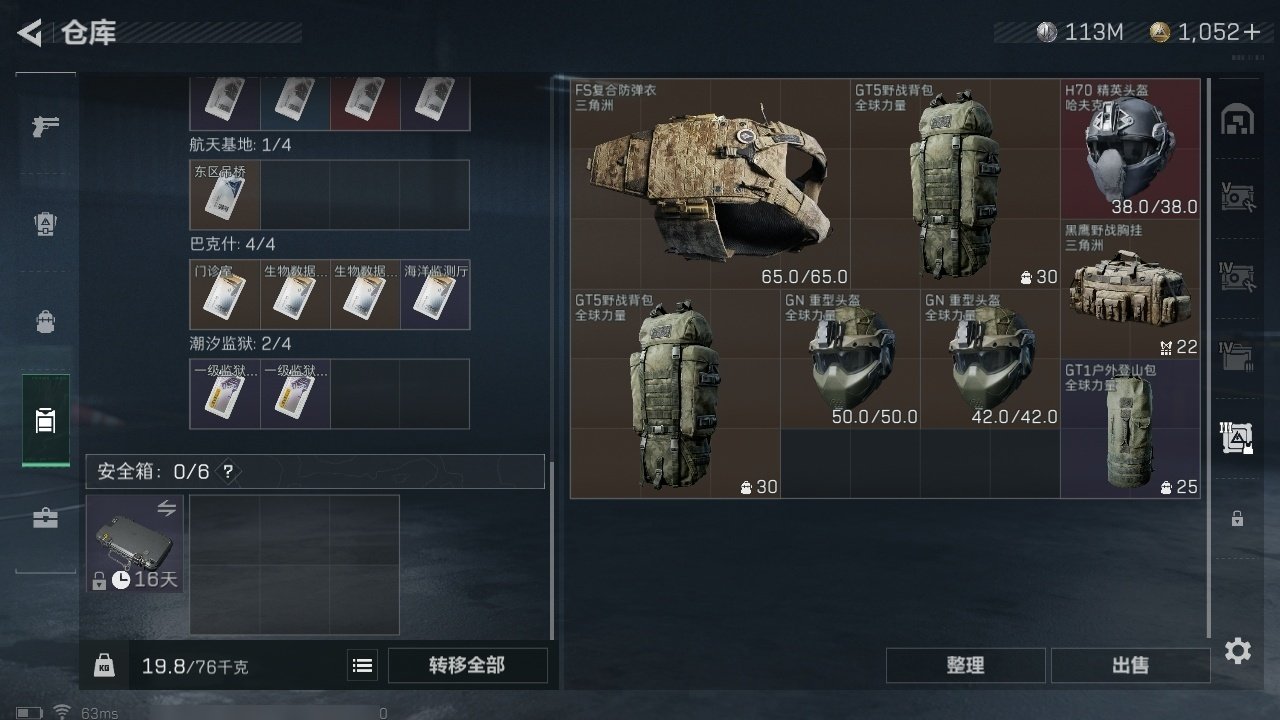The image size is (1280, 720).
Task: Click Transfer All button 转移全部
Action: tap(467, 665)
